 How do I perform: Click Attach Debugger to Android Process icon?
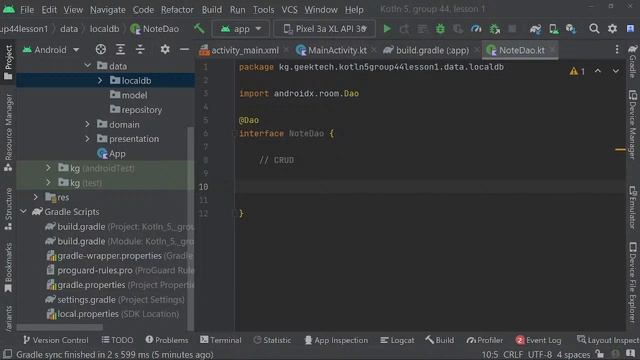tap(494, 29)
